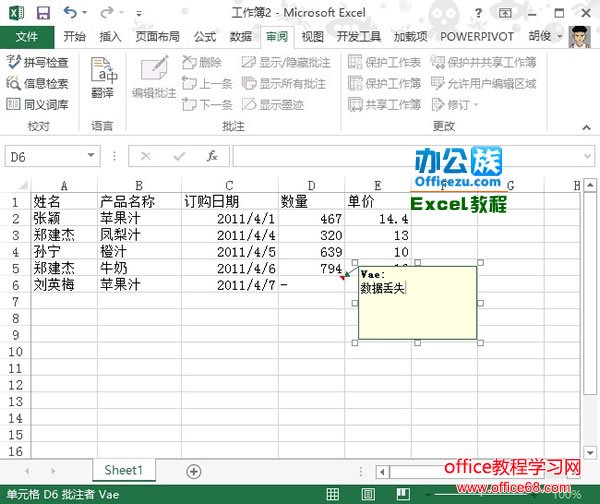Switch to the 插入 tab
The image size is (600, 504).
(110, 37)
